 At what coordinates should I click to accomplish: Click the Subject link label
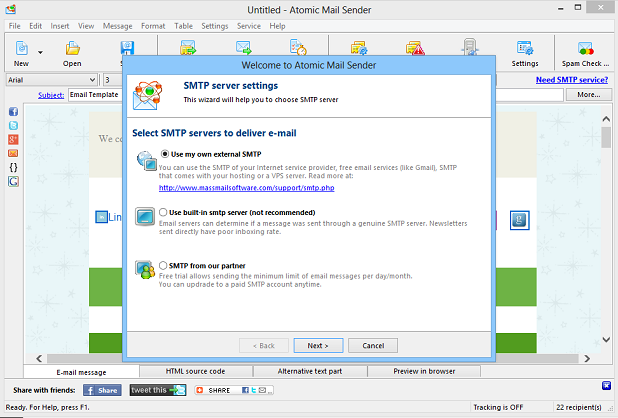coord(51,95)
